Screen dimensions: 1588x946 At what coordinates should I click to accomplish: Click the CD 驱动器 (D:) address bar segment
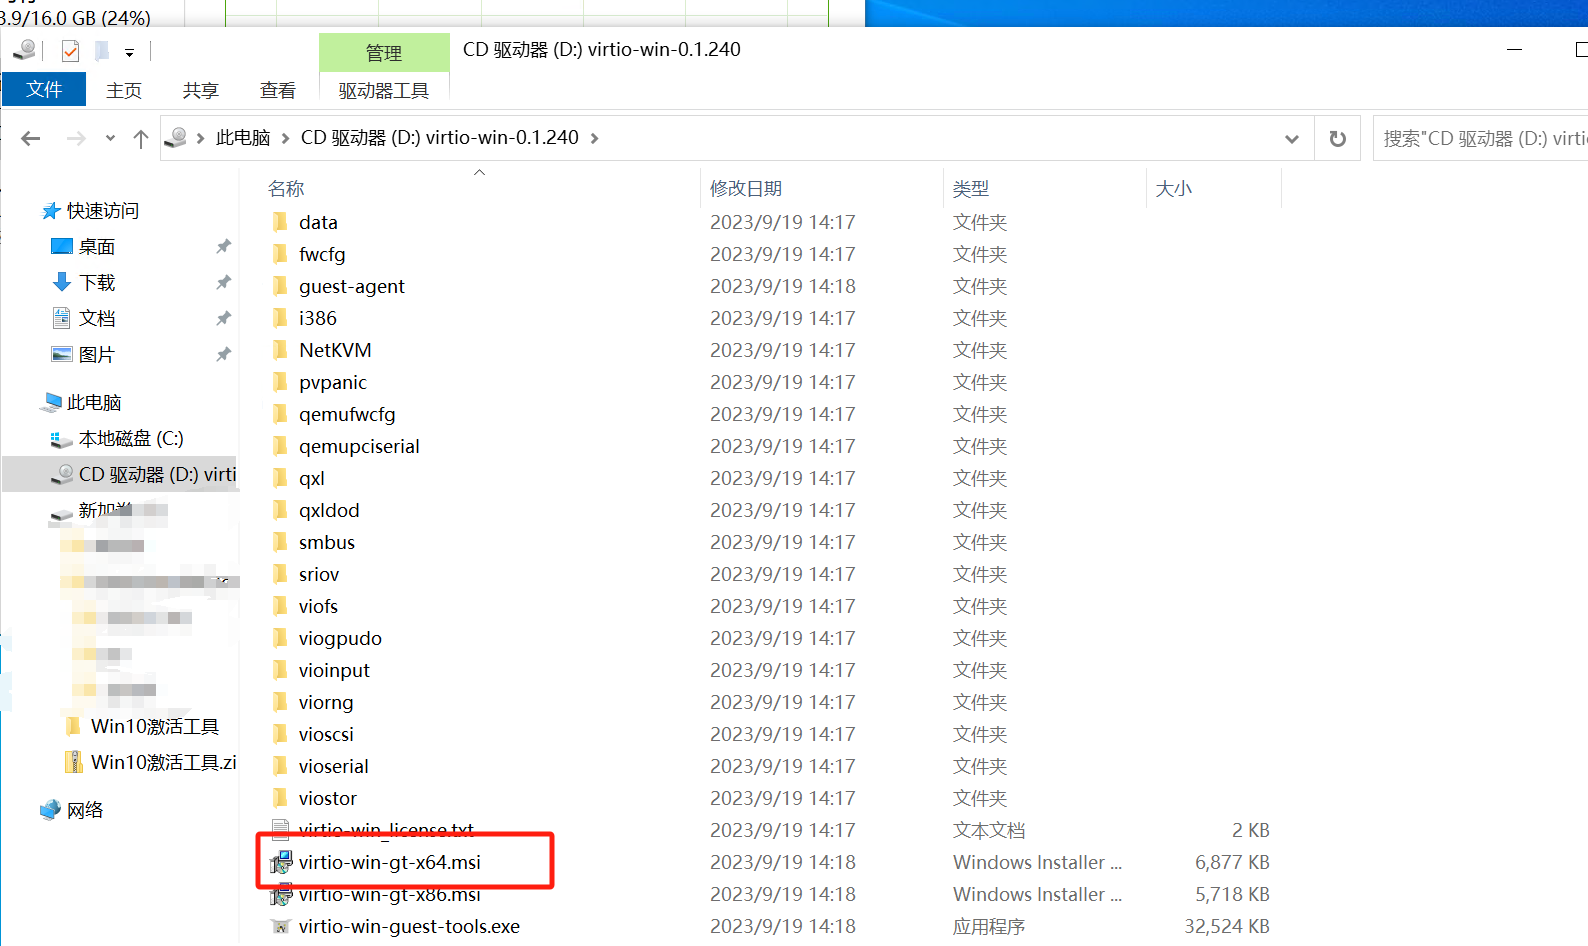[x=439, y=138]
